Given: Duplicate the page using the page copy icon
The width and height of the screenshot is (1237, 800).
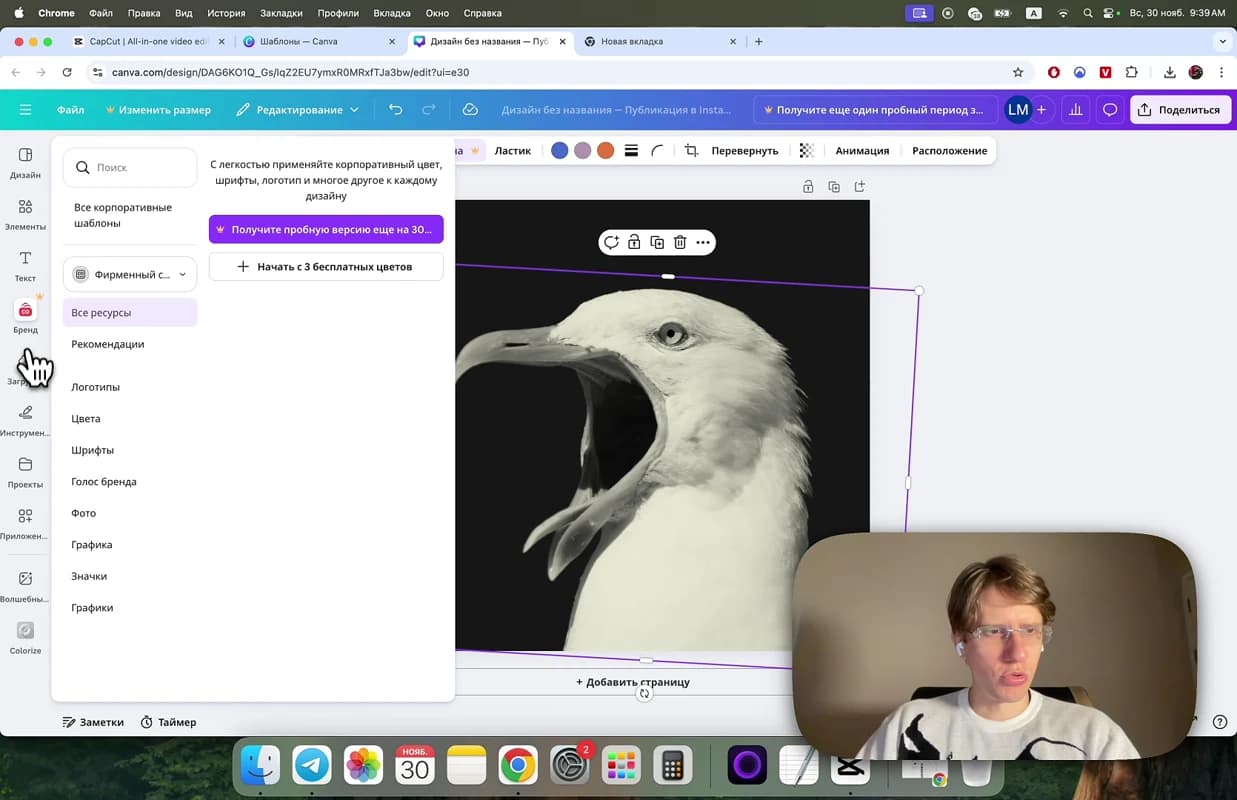Looking at the screenshot, I should (834, 187).
